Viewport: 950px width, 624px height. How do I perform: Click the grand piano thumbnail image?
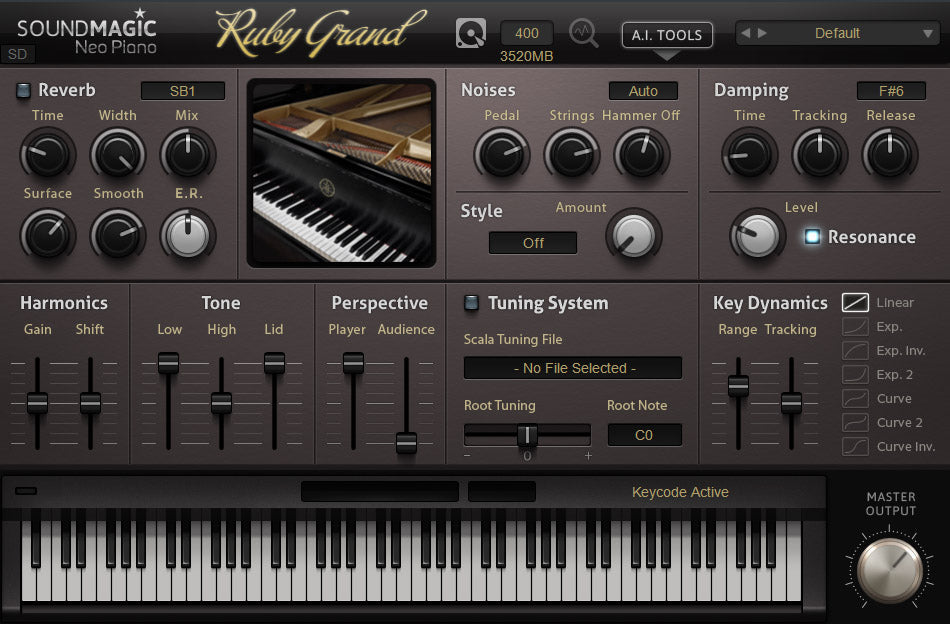click(x=342, y=173)
